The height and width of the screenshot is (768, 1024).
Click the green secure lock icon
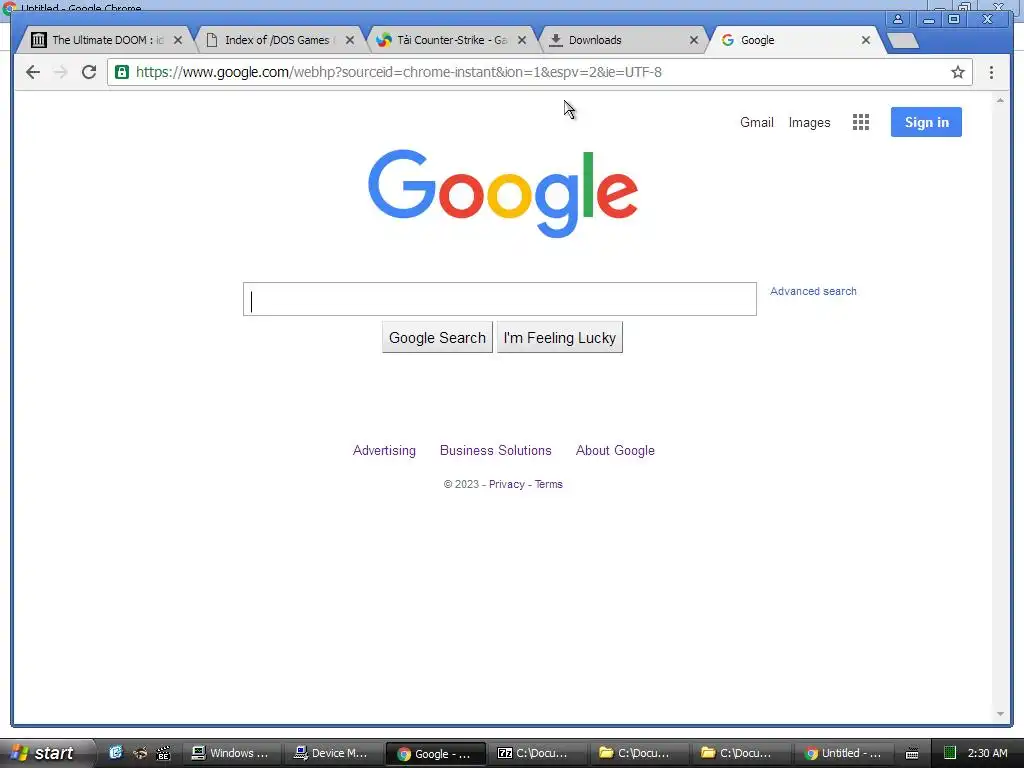[x=122, y=72]
